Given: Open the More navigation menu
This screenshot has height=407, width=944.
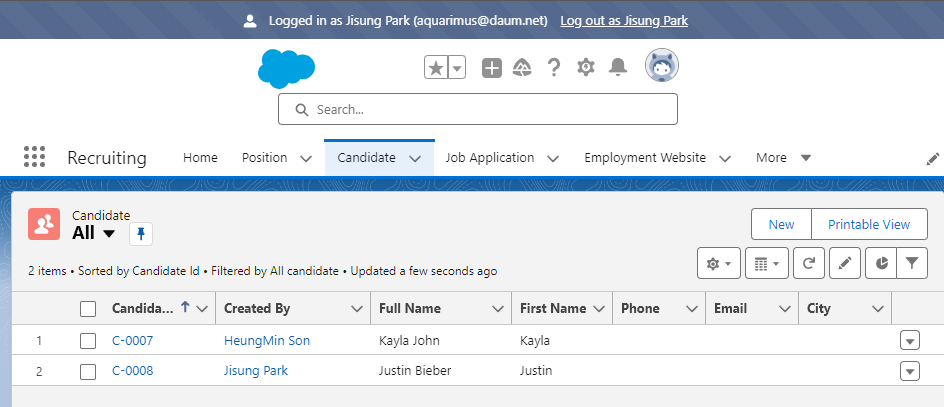Looking at the screenshot, I should (783, 158).
